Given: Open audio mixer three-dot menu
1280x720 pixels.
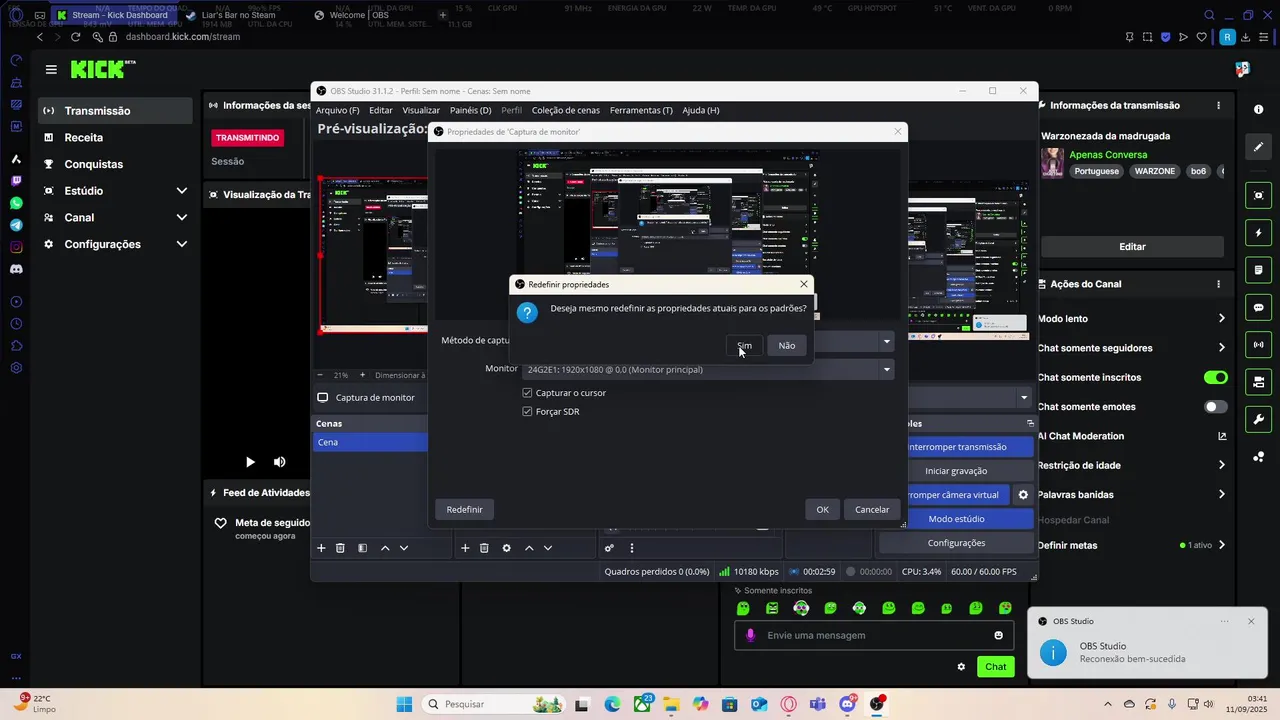Looking at the screenshot, I should pyautogui.click(x=631, y=548).
